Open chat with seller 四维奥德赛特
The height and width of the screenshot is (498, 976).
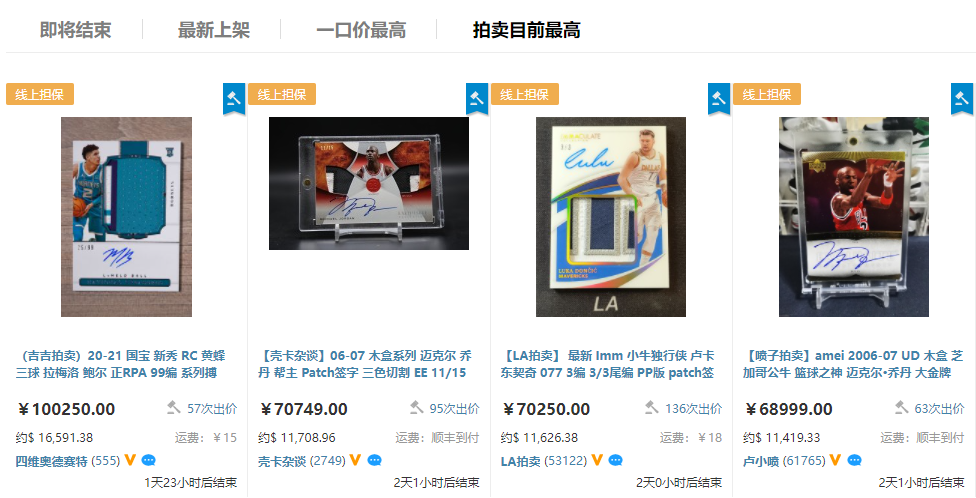pyautogui.click(x=149, y=461)
